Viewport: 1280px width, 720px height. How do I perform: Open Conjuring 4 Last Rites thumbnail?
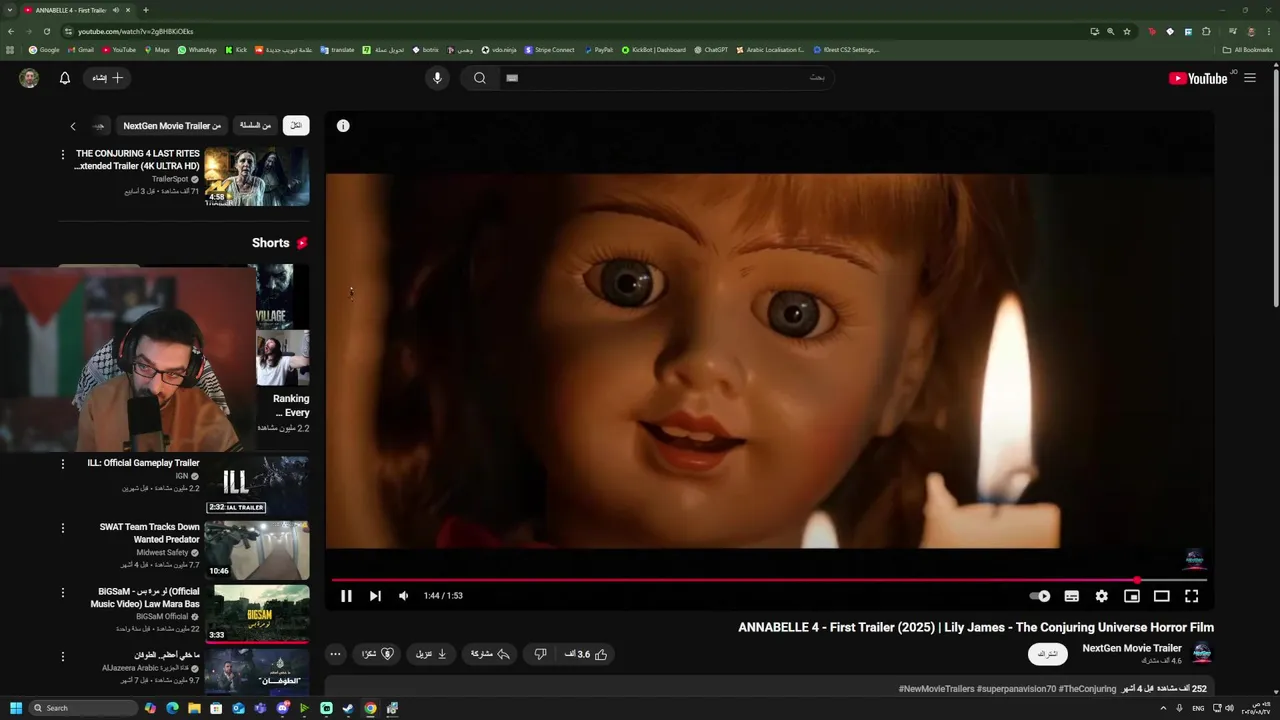coord(257,176)
